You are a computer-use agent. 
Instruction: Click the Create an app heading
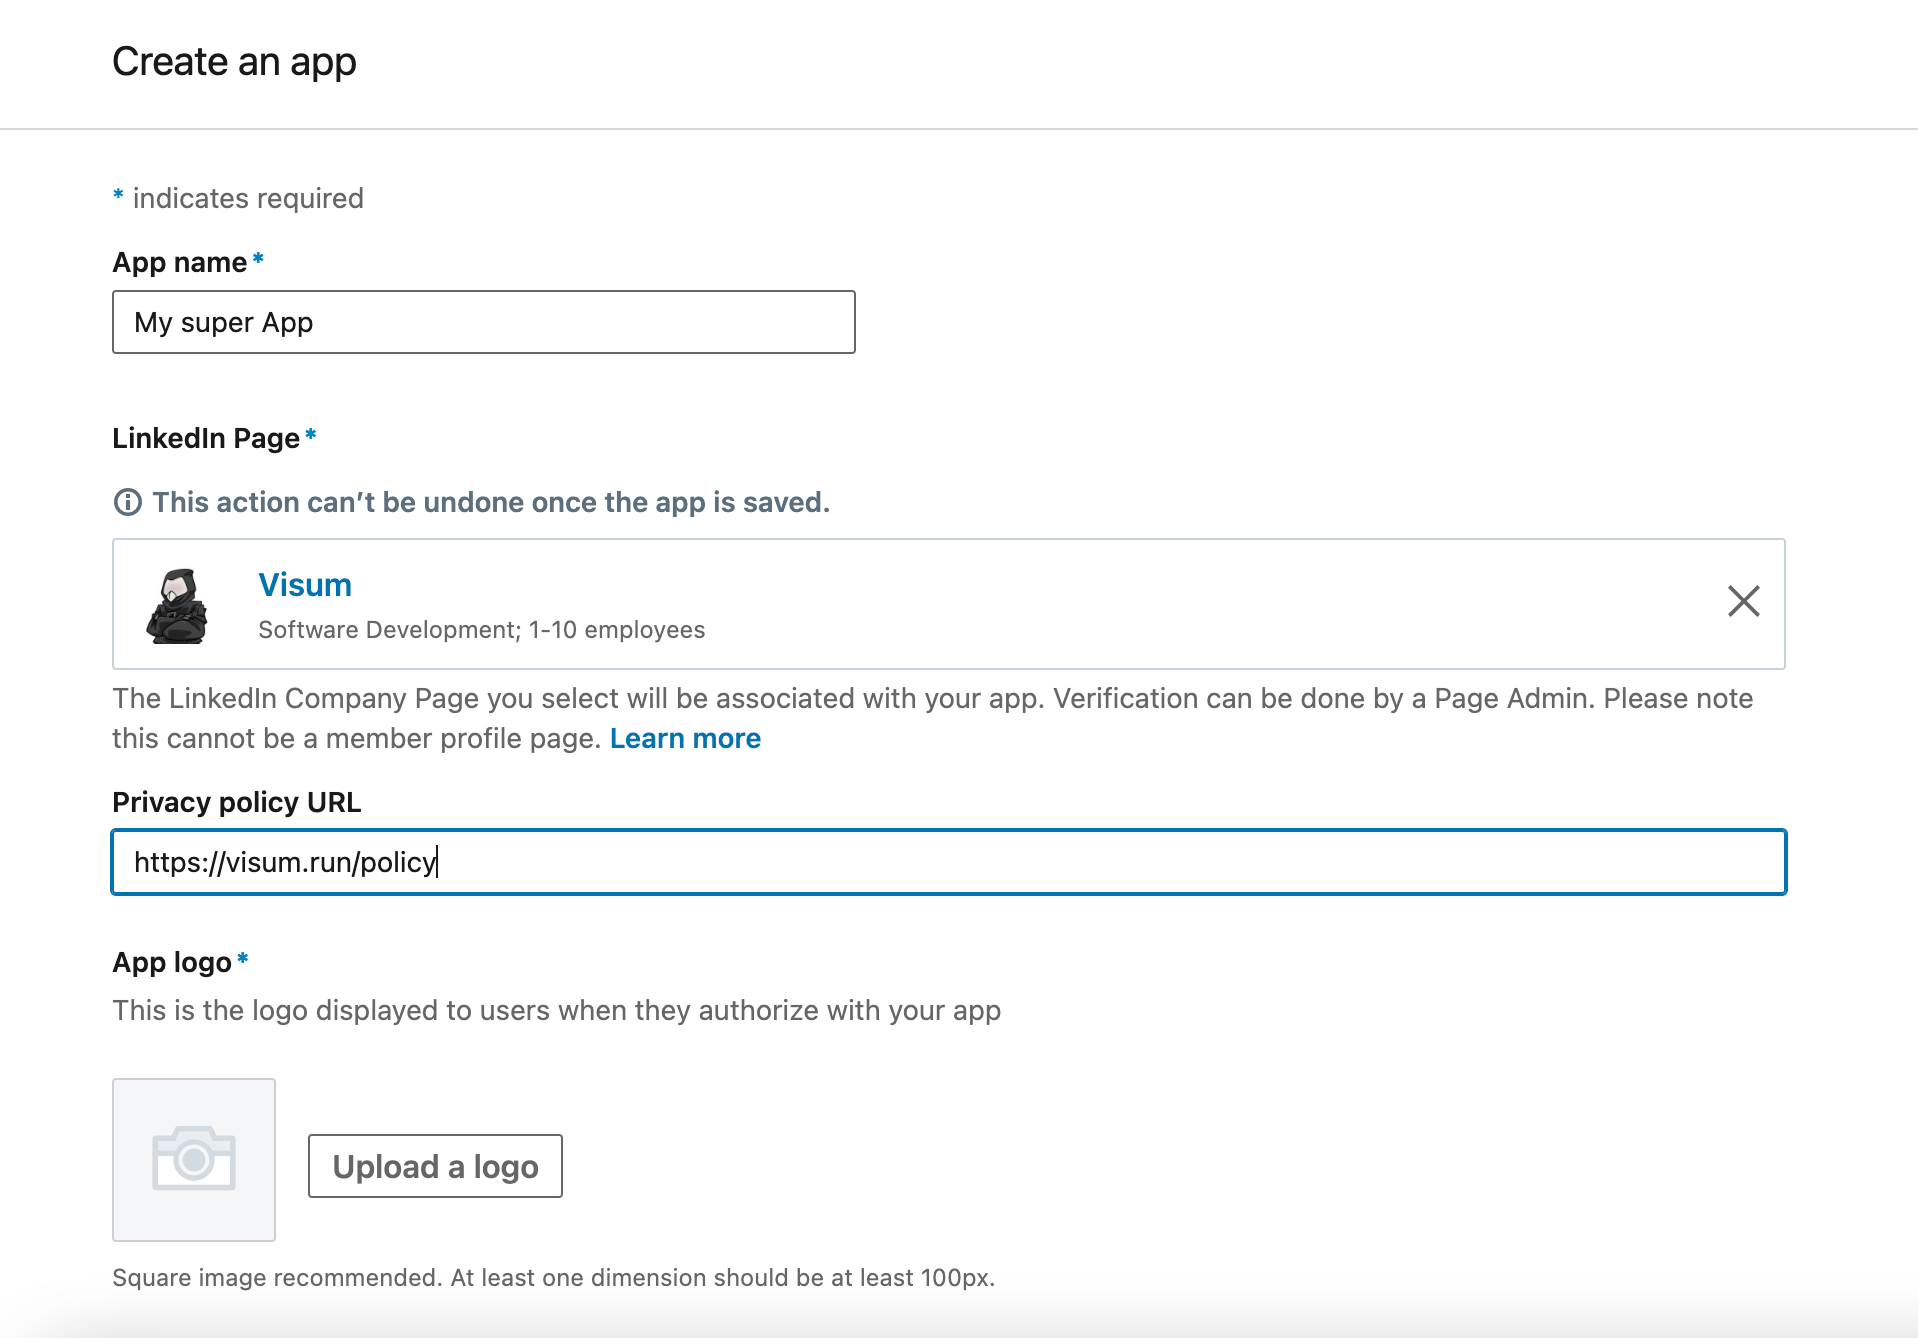click(234, 62)
